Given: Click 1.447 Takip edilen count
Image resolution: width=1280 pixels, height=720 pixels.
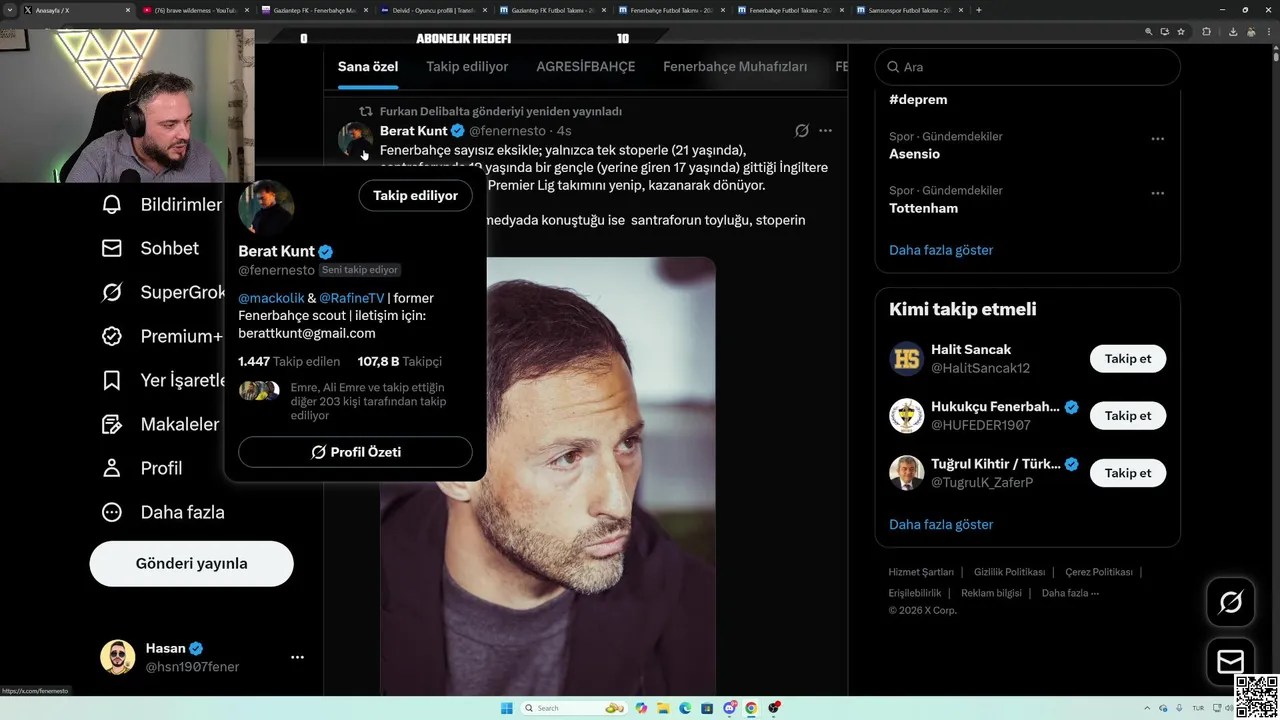Looking at the screenshot, I should pos(289,362).
